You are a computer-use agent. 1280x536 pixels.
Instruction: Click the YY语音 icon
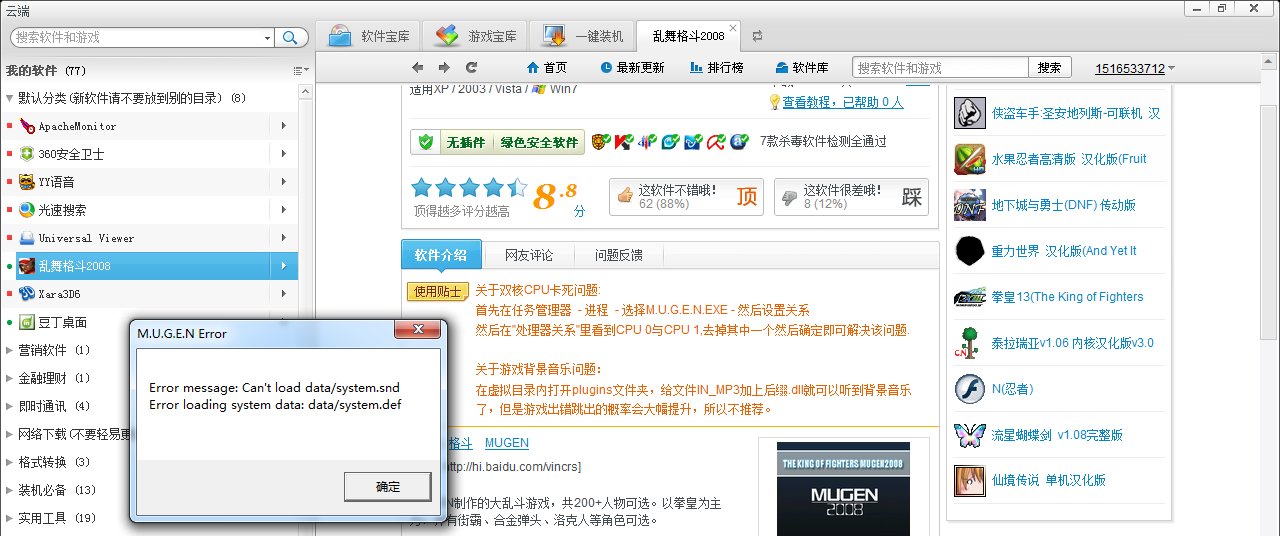click(x=26, y=182)
